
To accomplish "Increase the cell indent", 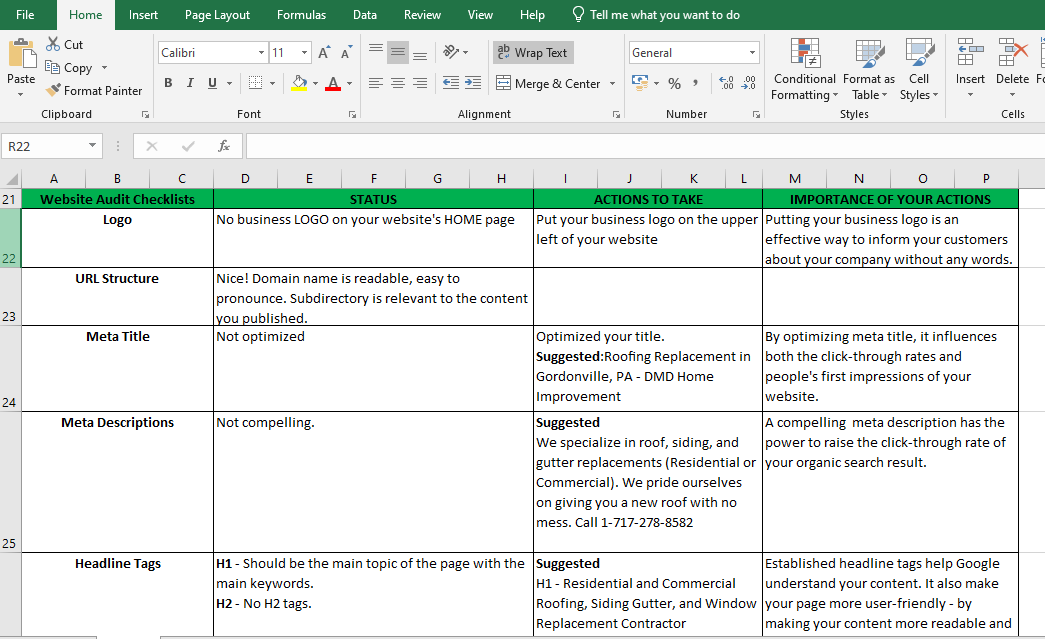I will click(473, 83).
